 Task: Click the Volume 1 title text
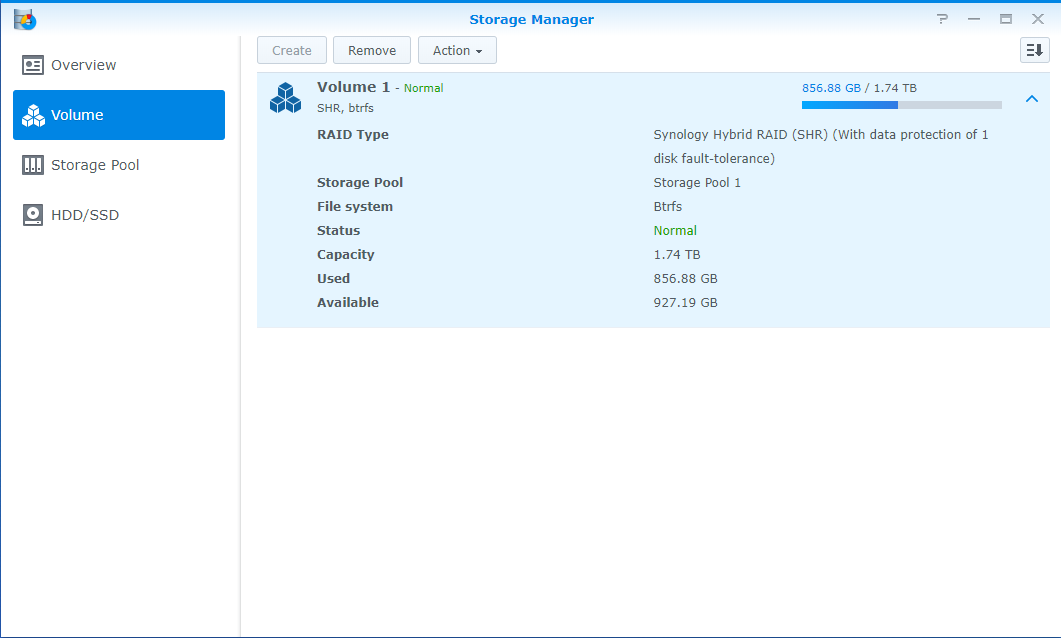[352, 87]
